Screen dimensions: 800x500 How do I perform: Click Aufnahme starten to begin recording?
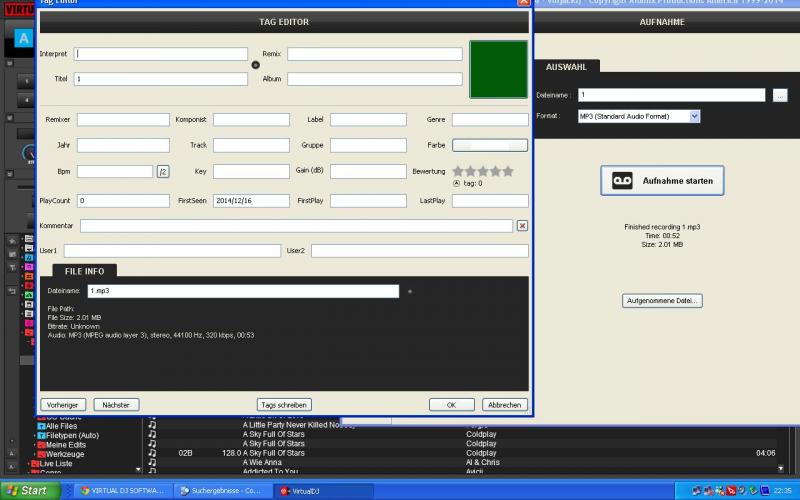662,180
